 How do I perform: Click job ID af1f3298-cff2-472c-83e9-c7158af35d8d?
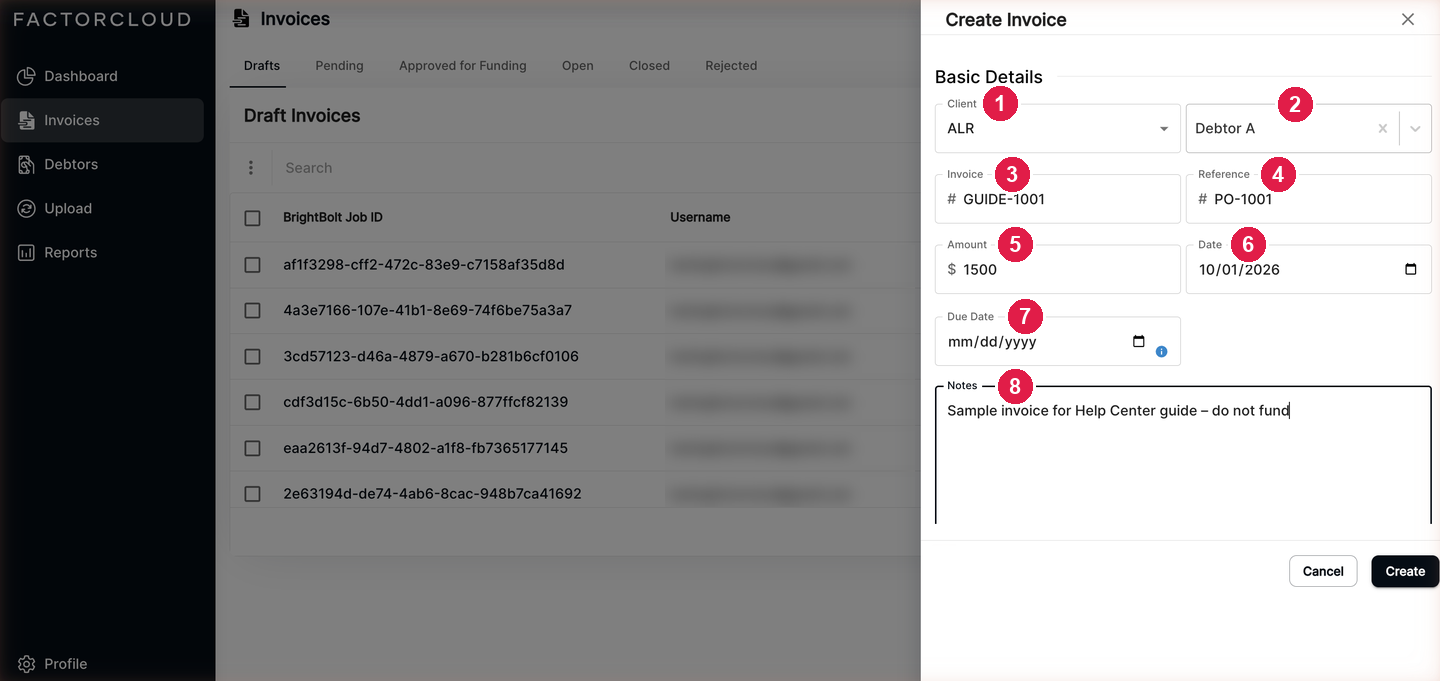point(424,265)
